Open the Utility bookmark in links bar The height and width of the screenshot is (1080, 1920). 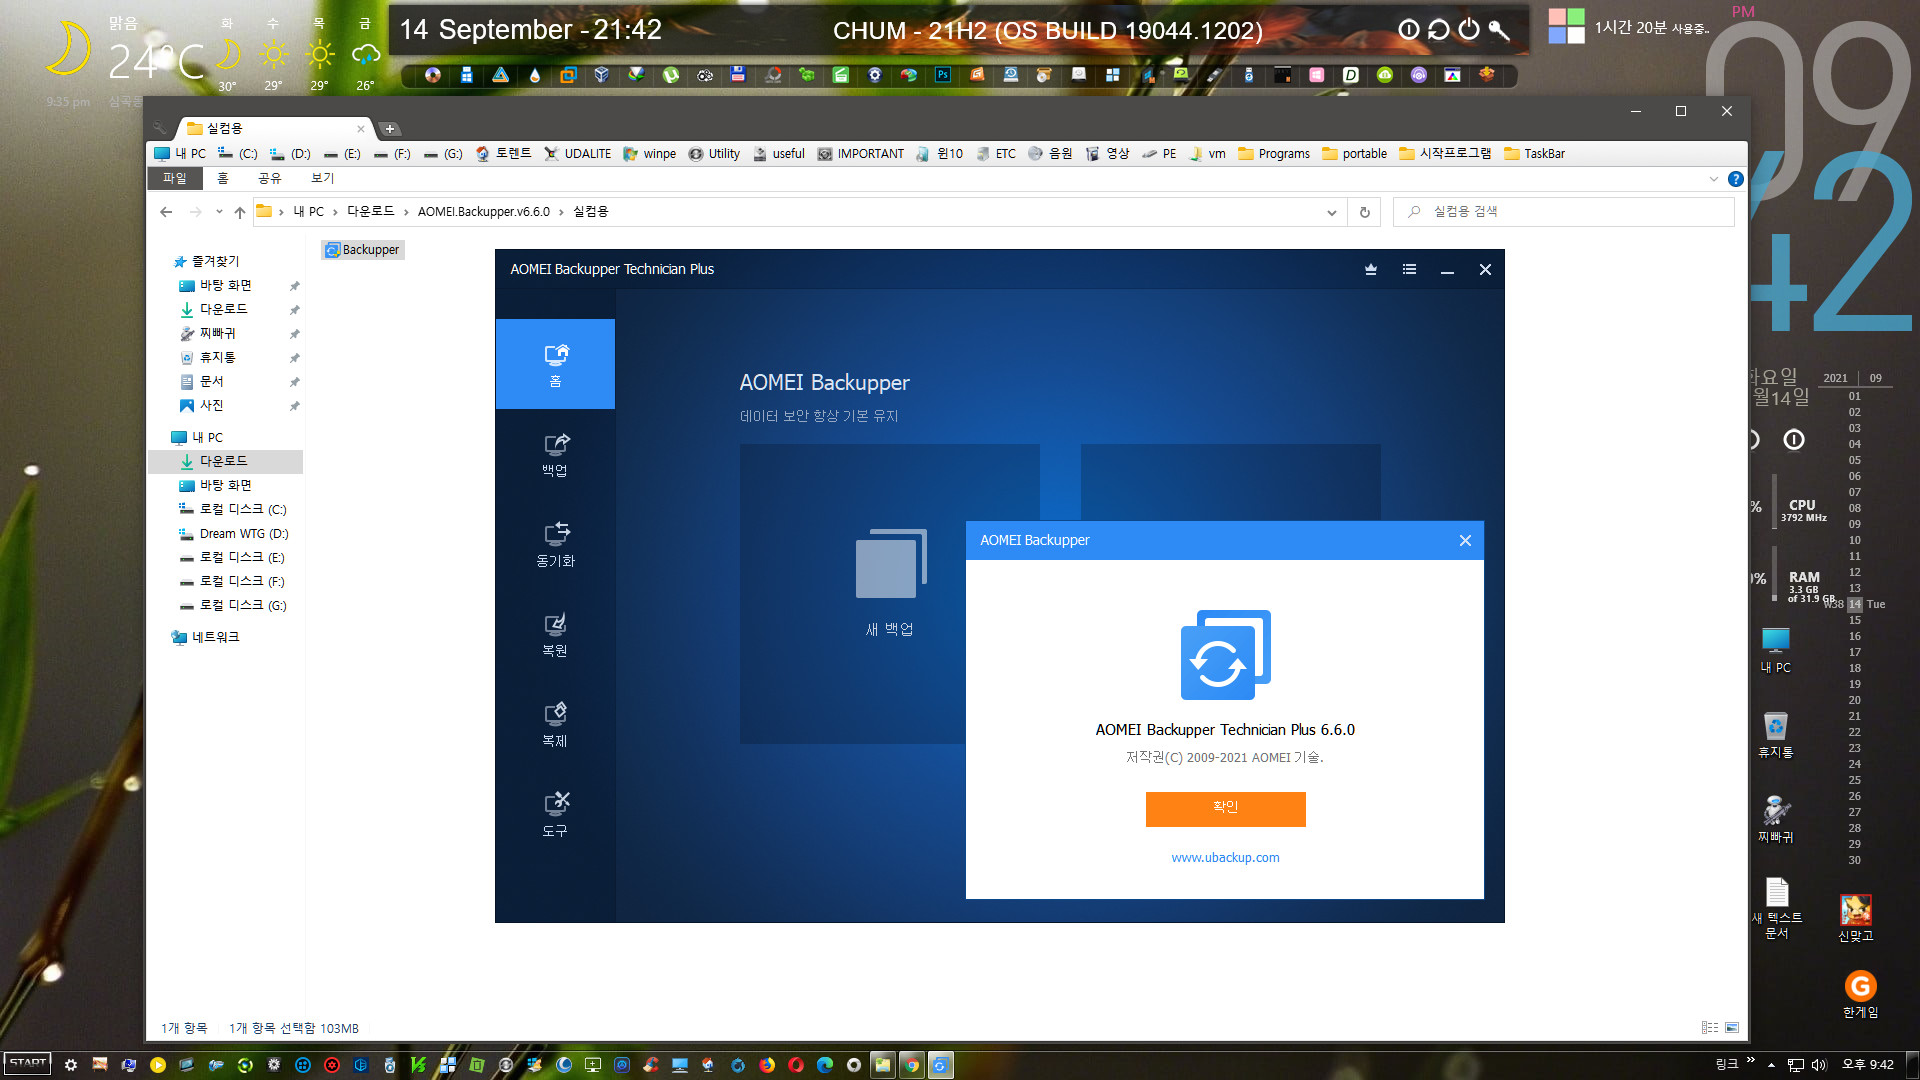coord(715,154)
